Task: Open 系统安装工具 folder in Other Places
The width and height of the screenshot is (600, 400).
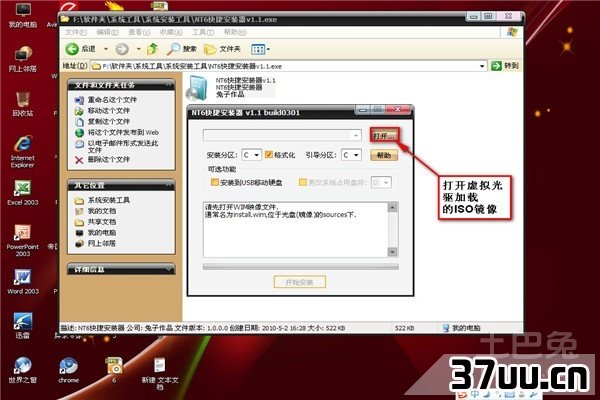Action: [x=109, y=200]
